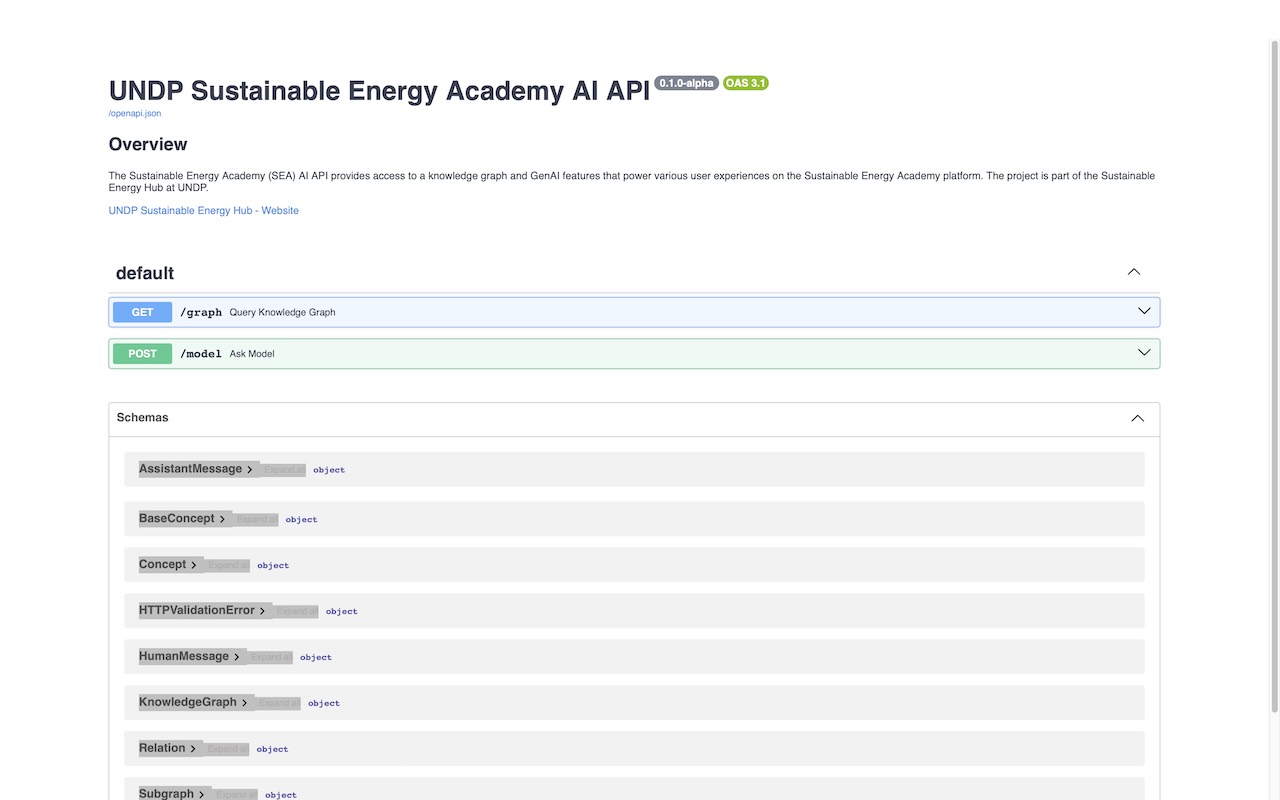Expand the KnowledgeGraph schema
The height and width of the screenshot is (800, 1280).
pos(195,703)
